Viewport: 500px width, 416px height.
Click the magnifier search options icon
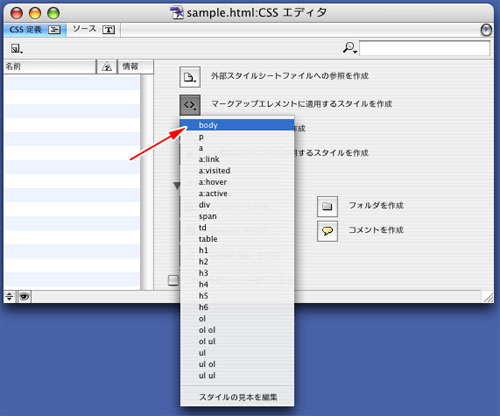350,48
